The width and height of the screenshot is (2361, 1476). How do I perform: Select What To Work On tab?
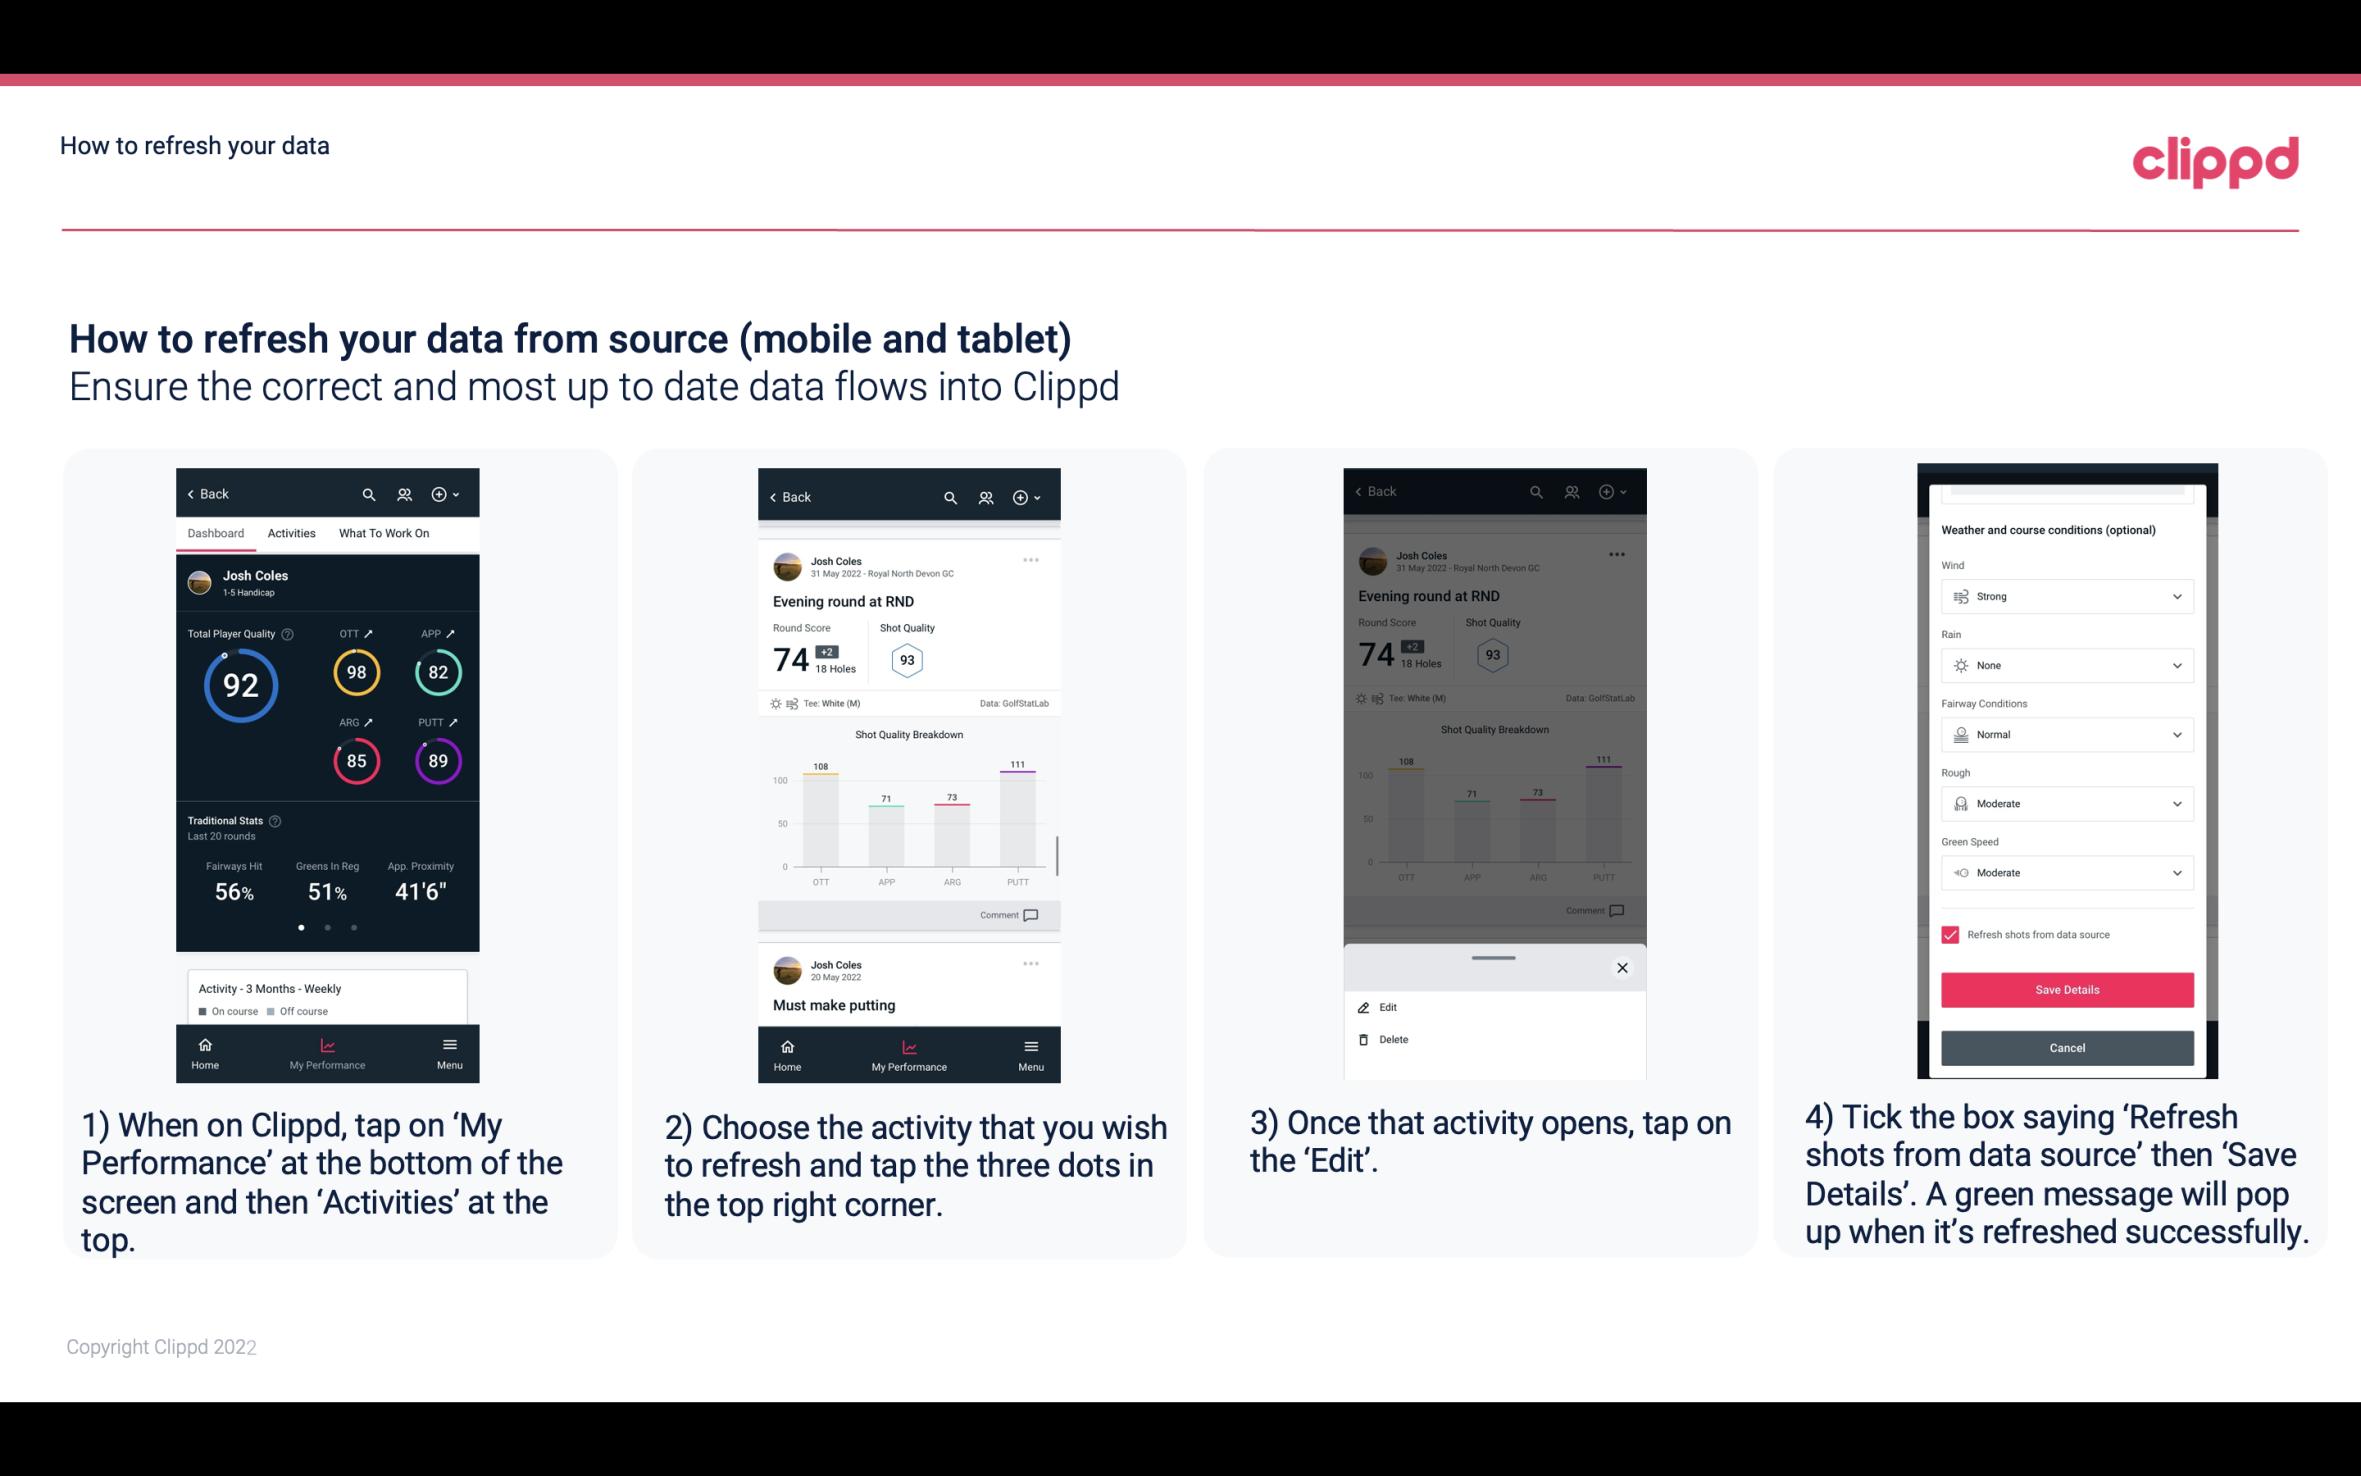pos(381,532)
